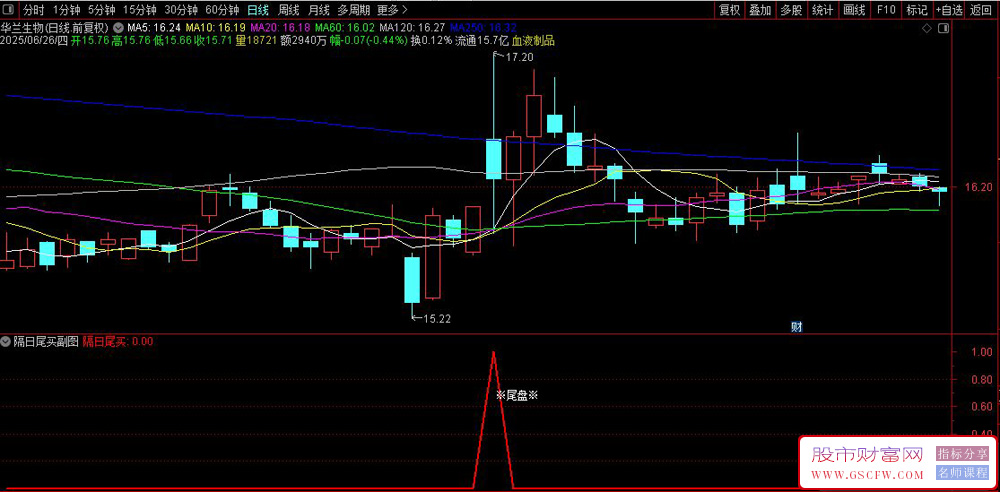Click the 指标分享 button in the banner
This screenshot has height=492, width=1000.
(x=962, y=454)
